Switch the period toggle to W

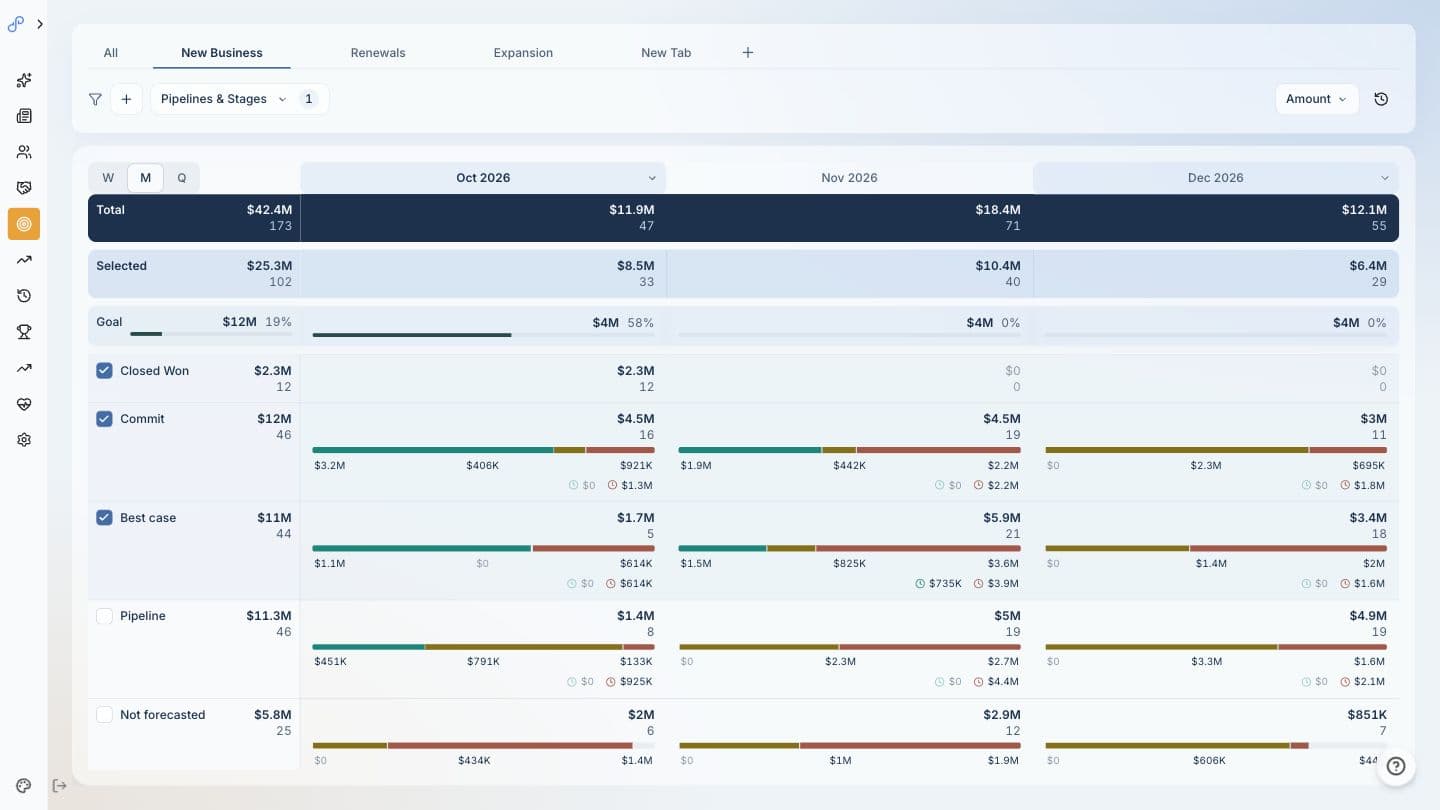108,178
